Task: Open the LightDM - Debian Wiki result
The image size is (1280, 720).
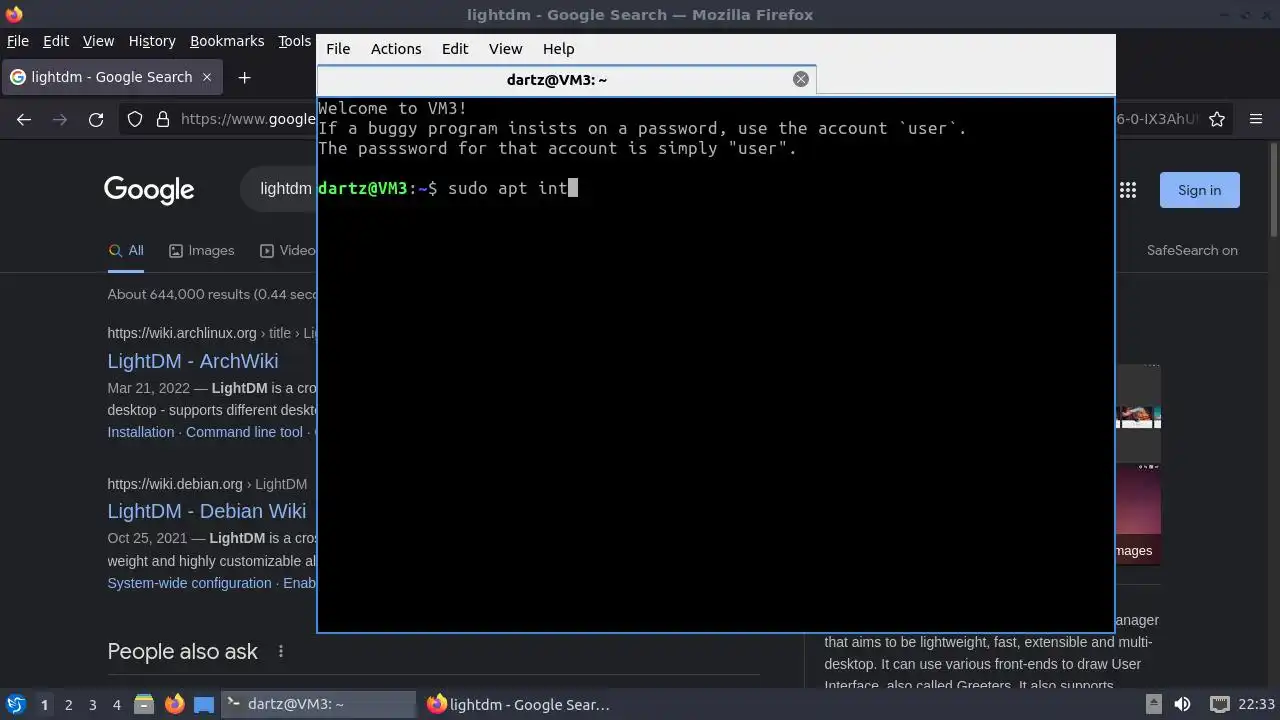Action: 207,511
